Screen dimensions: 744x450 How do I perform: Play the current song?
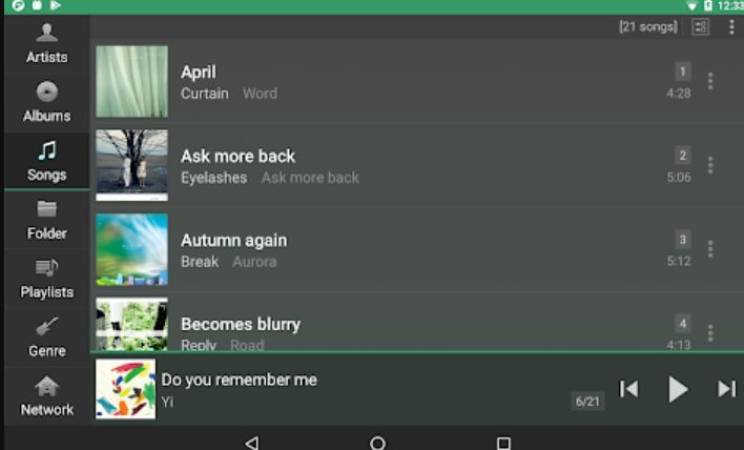pos(678,389)
